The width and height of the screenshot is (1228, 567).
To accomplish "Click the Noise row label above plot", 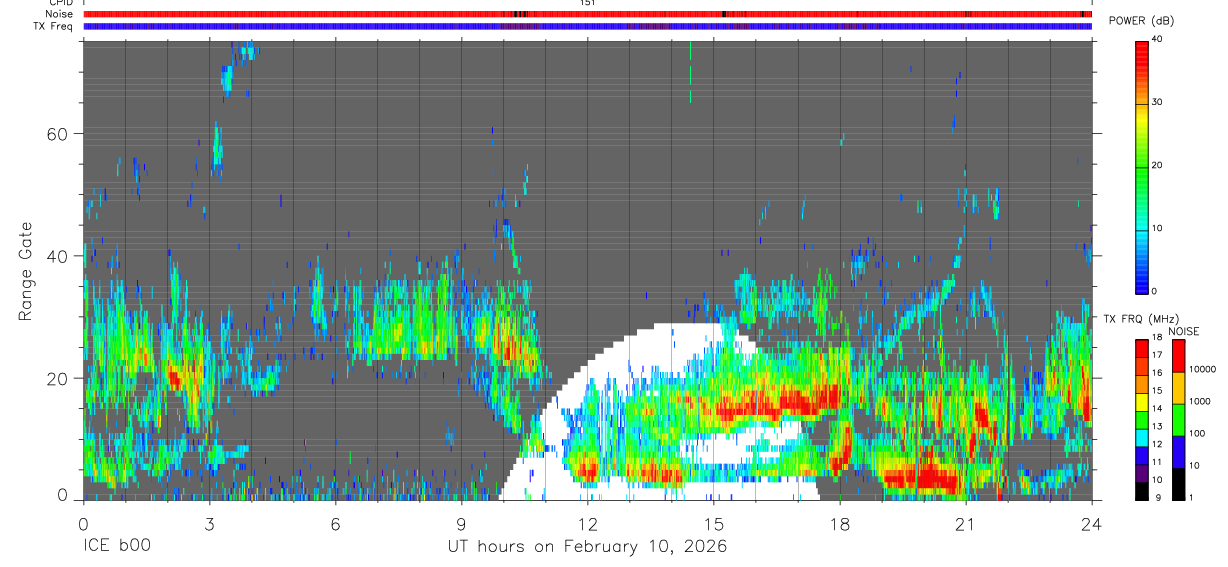I will pyautogui.click(x=59, y=14).
